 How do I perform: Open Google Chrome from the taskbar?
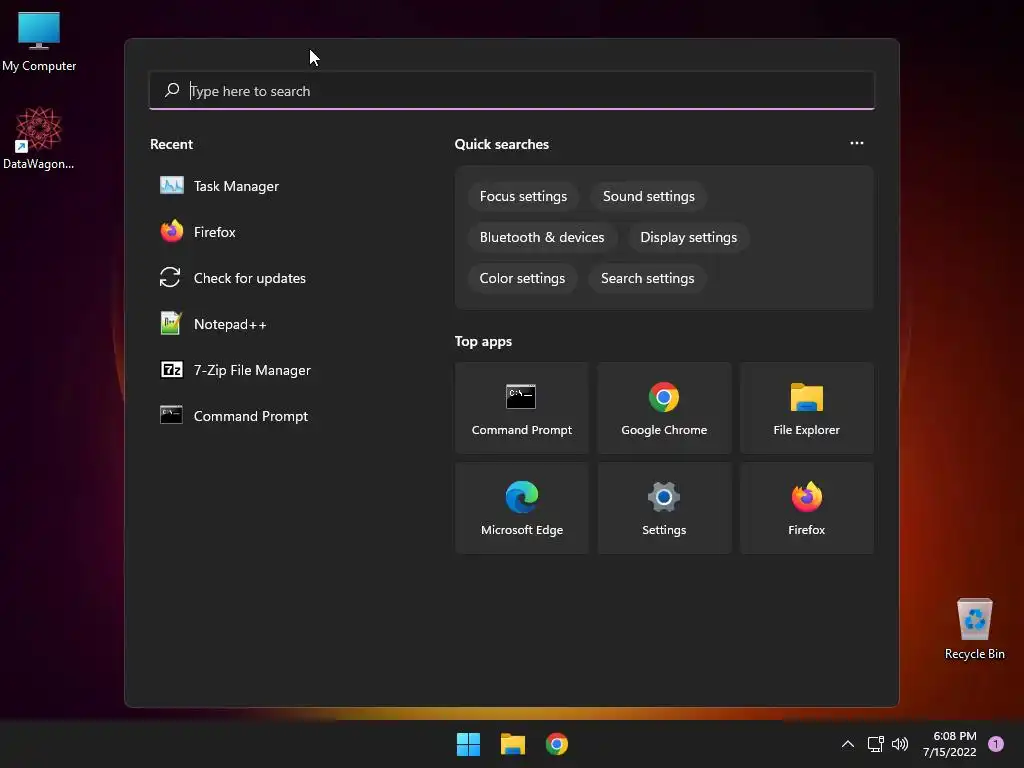[556, 744]
